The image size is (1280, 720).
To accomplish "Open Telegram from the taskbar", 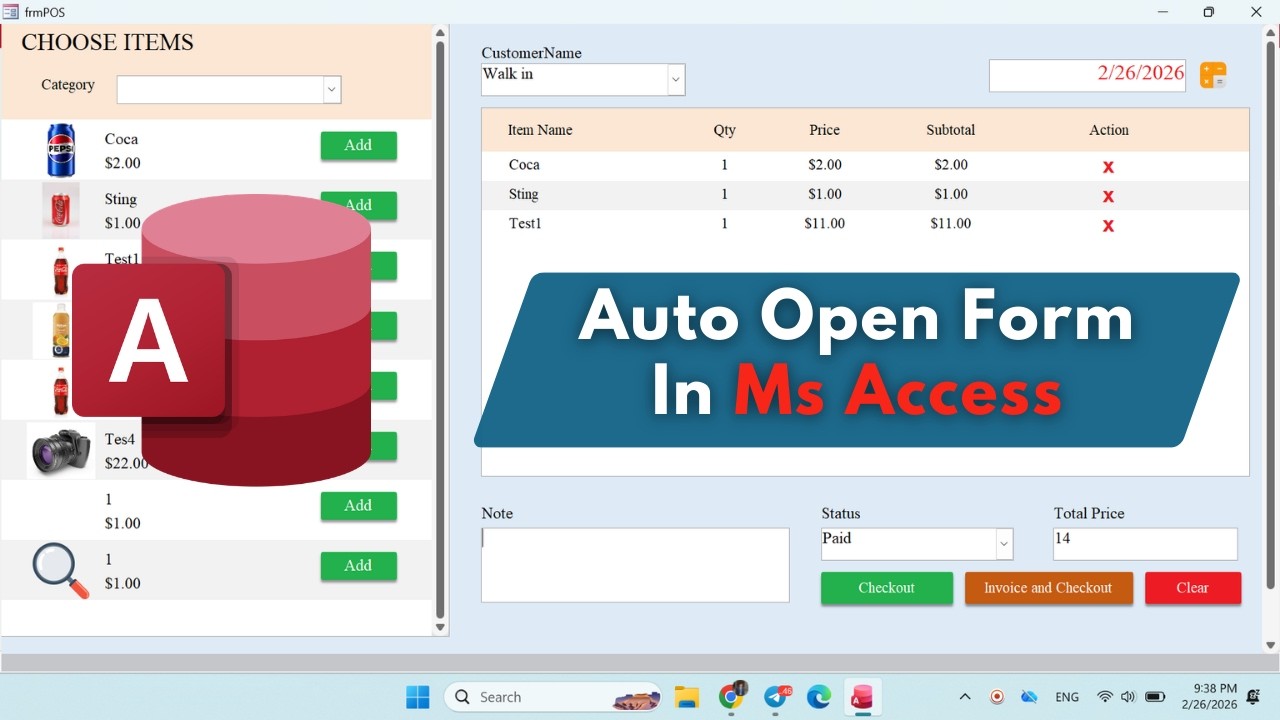I will pos(776,696).
